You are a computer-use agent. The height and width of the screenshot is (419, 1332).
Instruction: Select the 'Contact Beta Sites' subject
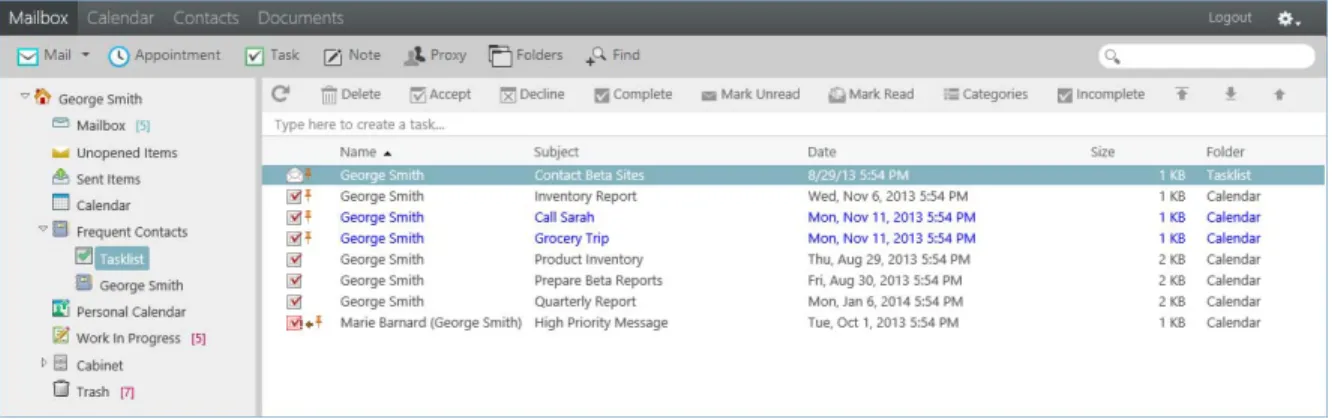589,175
